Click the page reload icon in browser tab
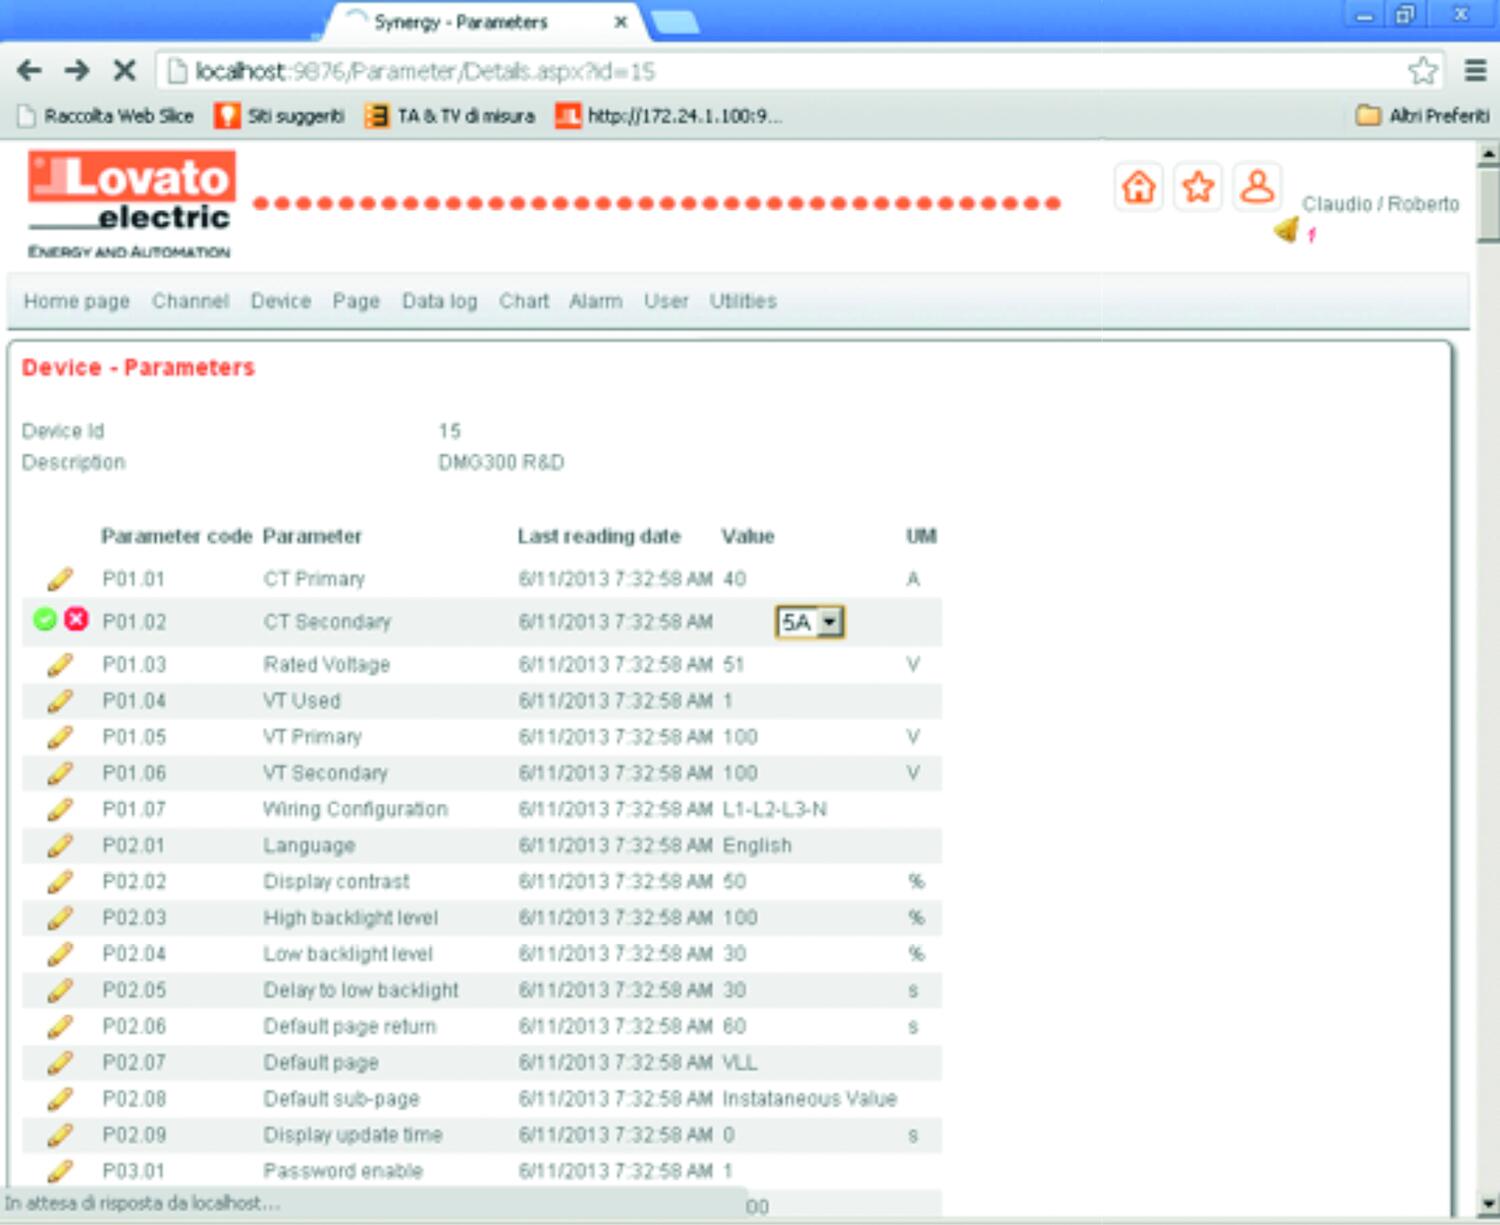The image size is (1500, 1225). click(x=356, y=17)
